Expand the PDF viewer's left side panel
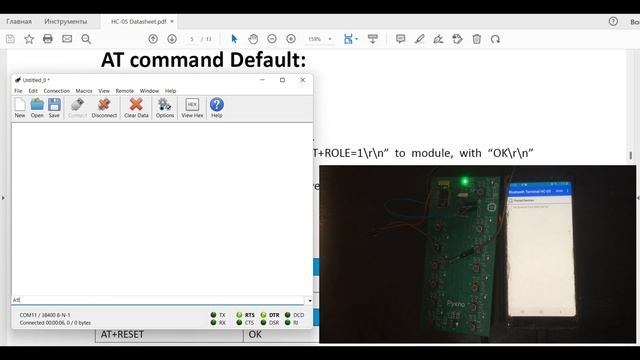This screenshot has width=640, height=360. [3, 198]
